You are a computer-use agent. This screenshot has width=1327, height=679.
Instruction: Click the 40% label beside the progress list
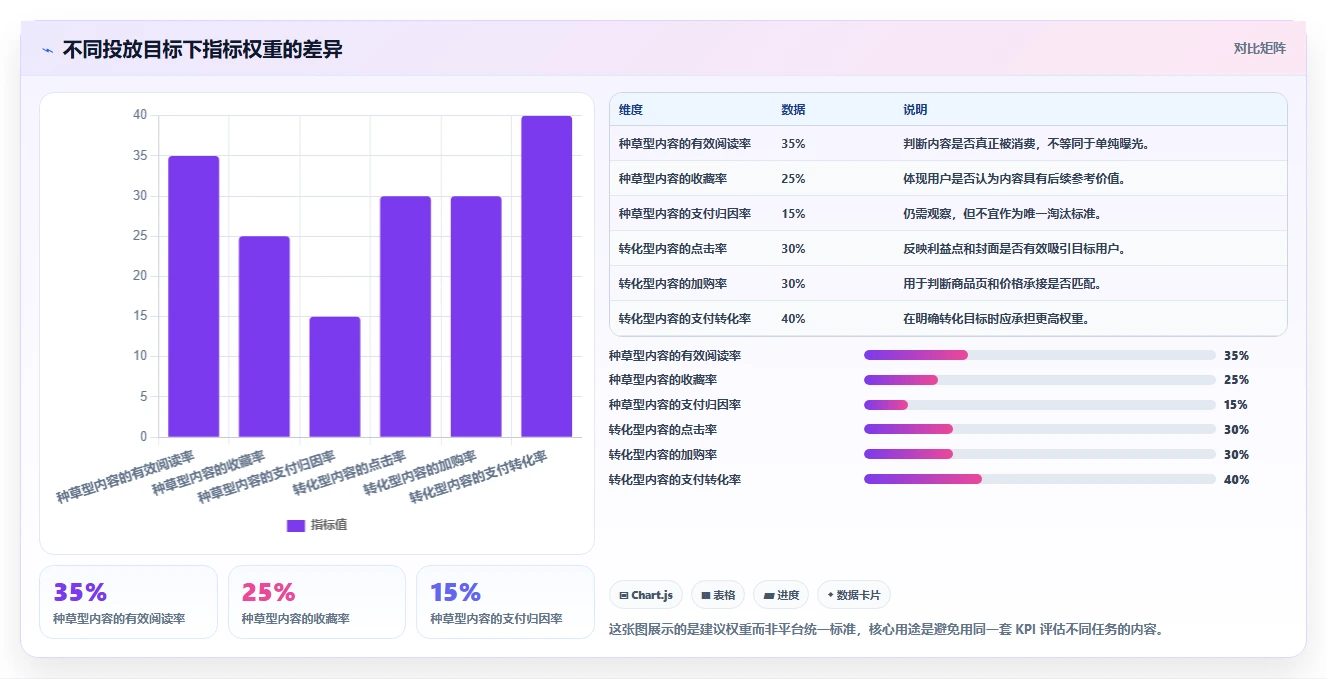[x=1236, y=480]
